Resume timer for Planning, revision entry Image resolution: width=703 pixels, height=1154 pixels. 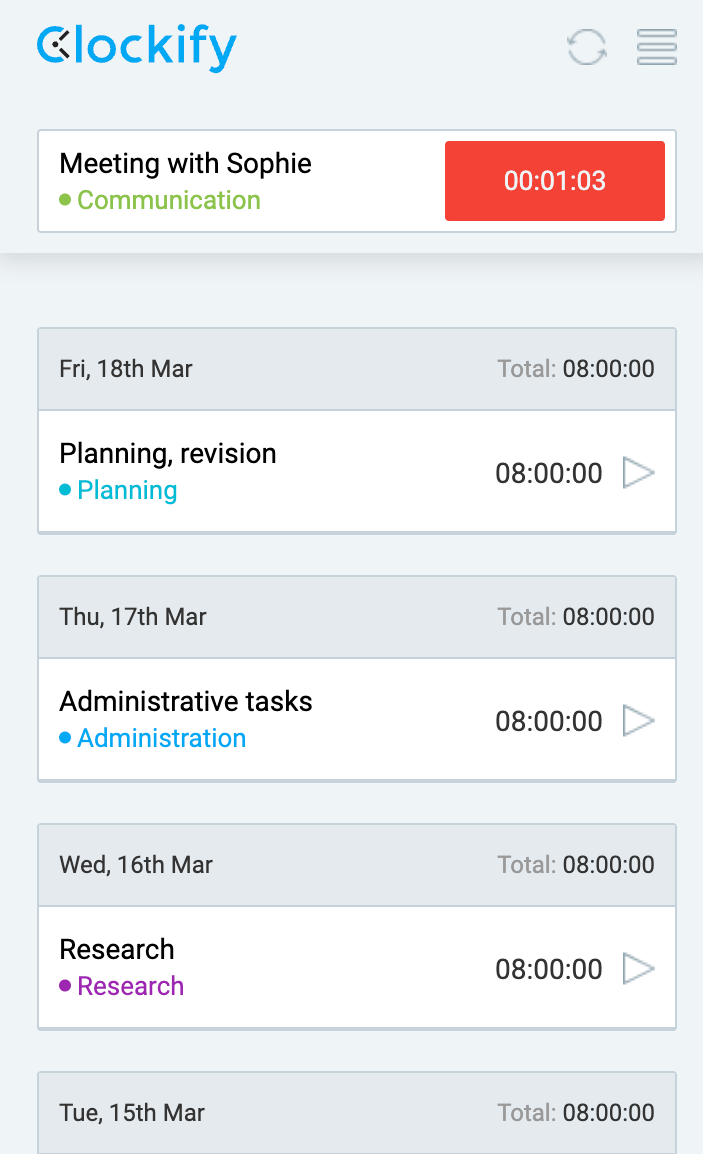[639, 472]
